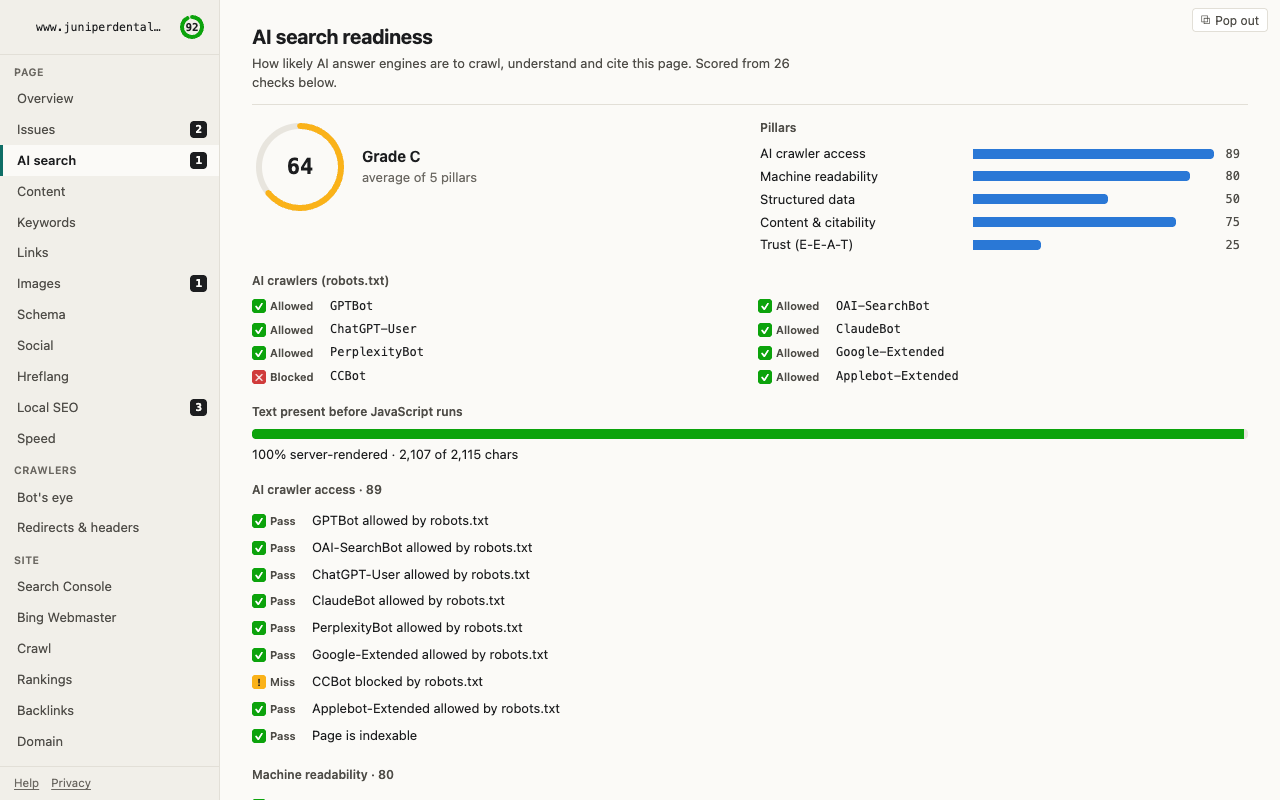Click the Local SEO count badge 3
Image resolution: width=1280 pixels, height=800 pixels.
pyautogui.click(x=198, y=407)
